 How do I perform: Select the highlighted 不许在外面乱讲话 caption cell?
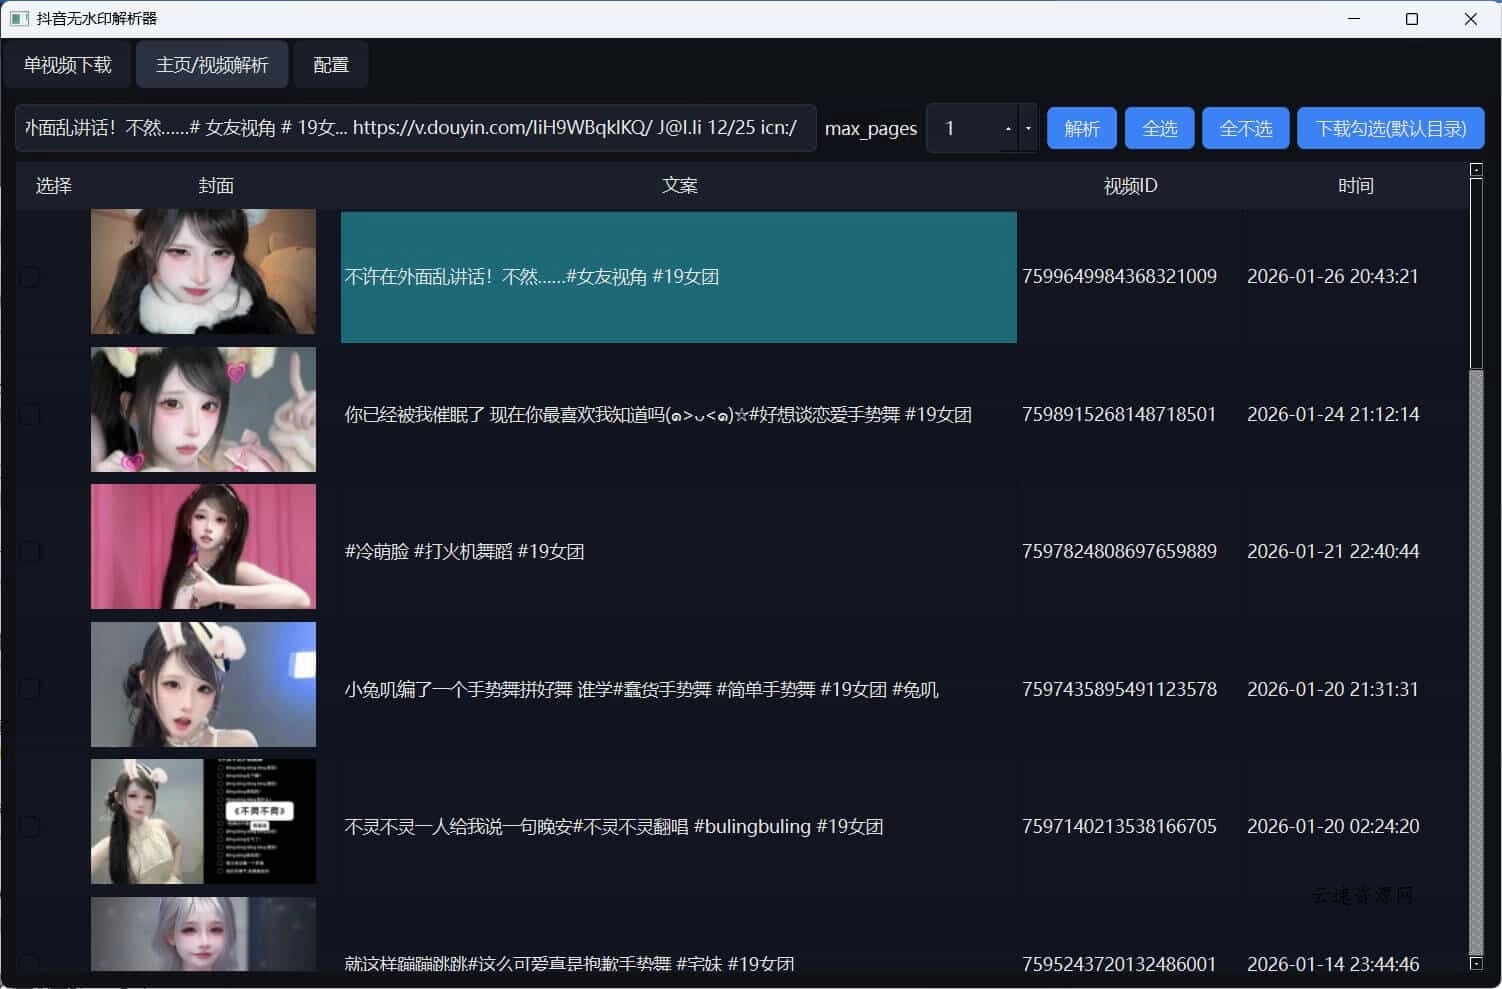coord(679,277)
